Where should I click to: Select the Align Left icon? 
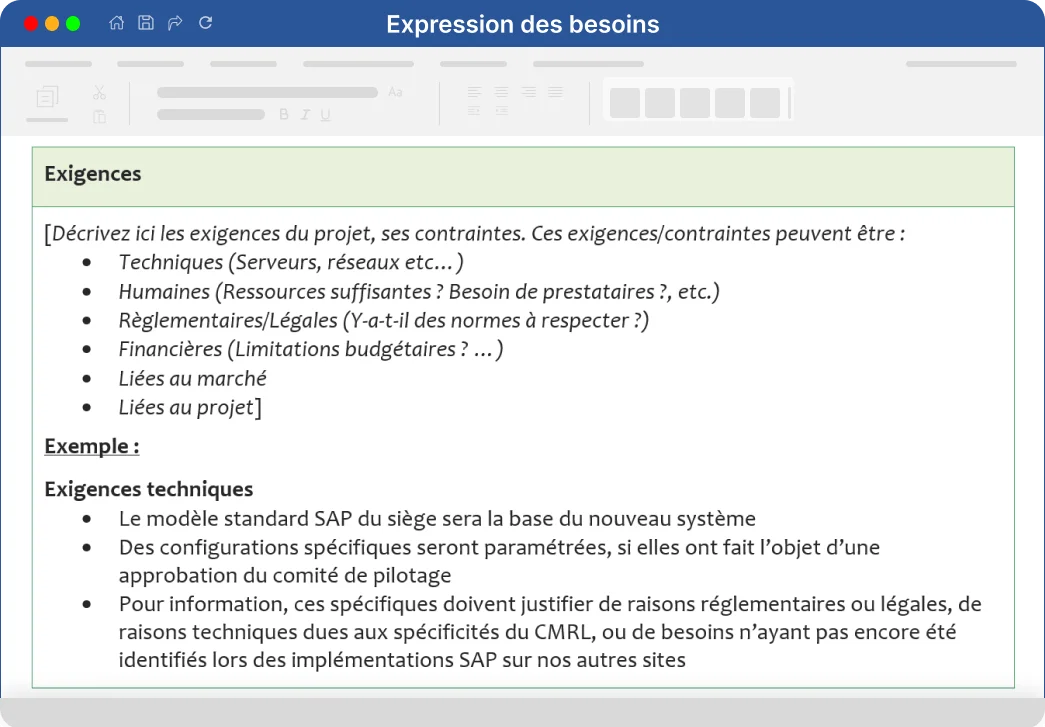pos(474,90)
